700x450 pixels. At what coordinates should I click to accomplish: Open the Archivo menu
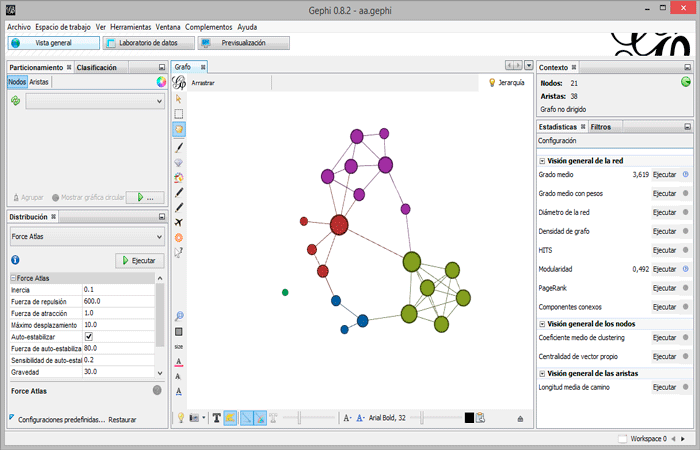pos(19,27)
